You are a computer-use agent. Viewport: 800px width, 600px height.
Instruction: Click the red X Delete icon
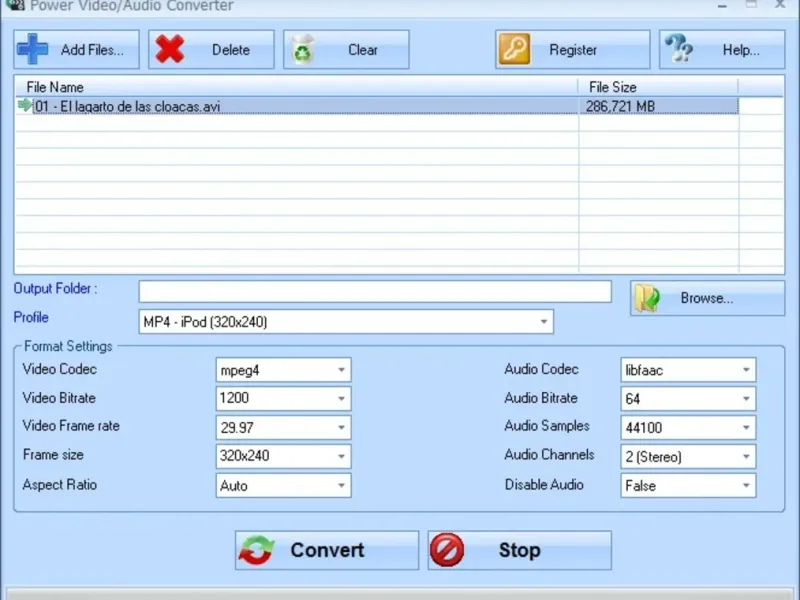point(170,49)
